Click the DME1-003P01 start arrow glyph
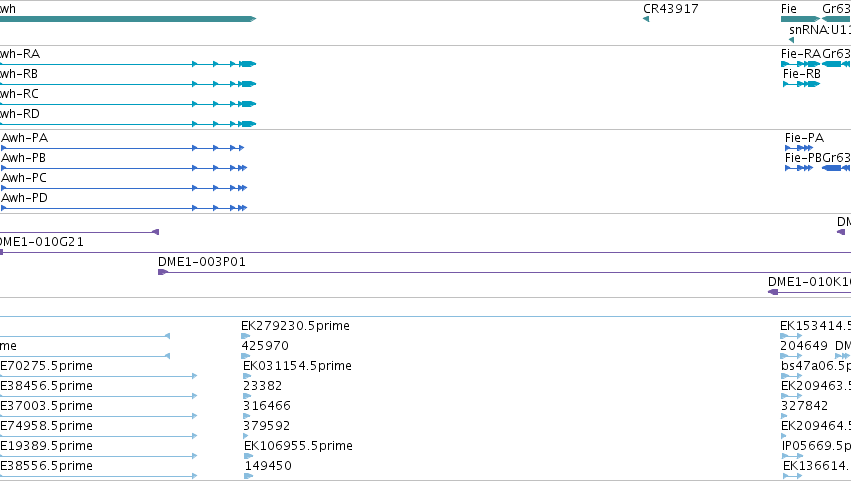This screenshot has width=851, height=481. (163, 272)
